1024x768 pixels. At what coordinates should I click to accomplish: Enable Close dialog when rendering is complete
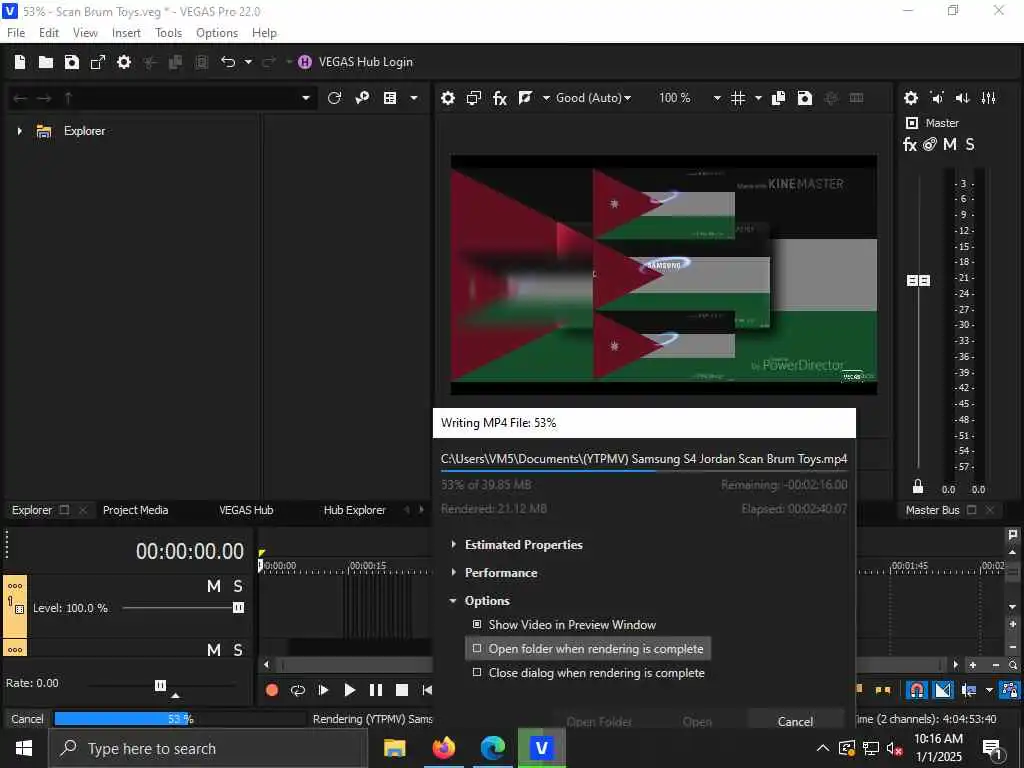tap(588, 673)
